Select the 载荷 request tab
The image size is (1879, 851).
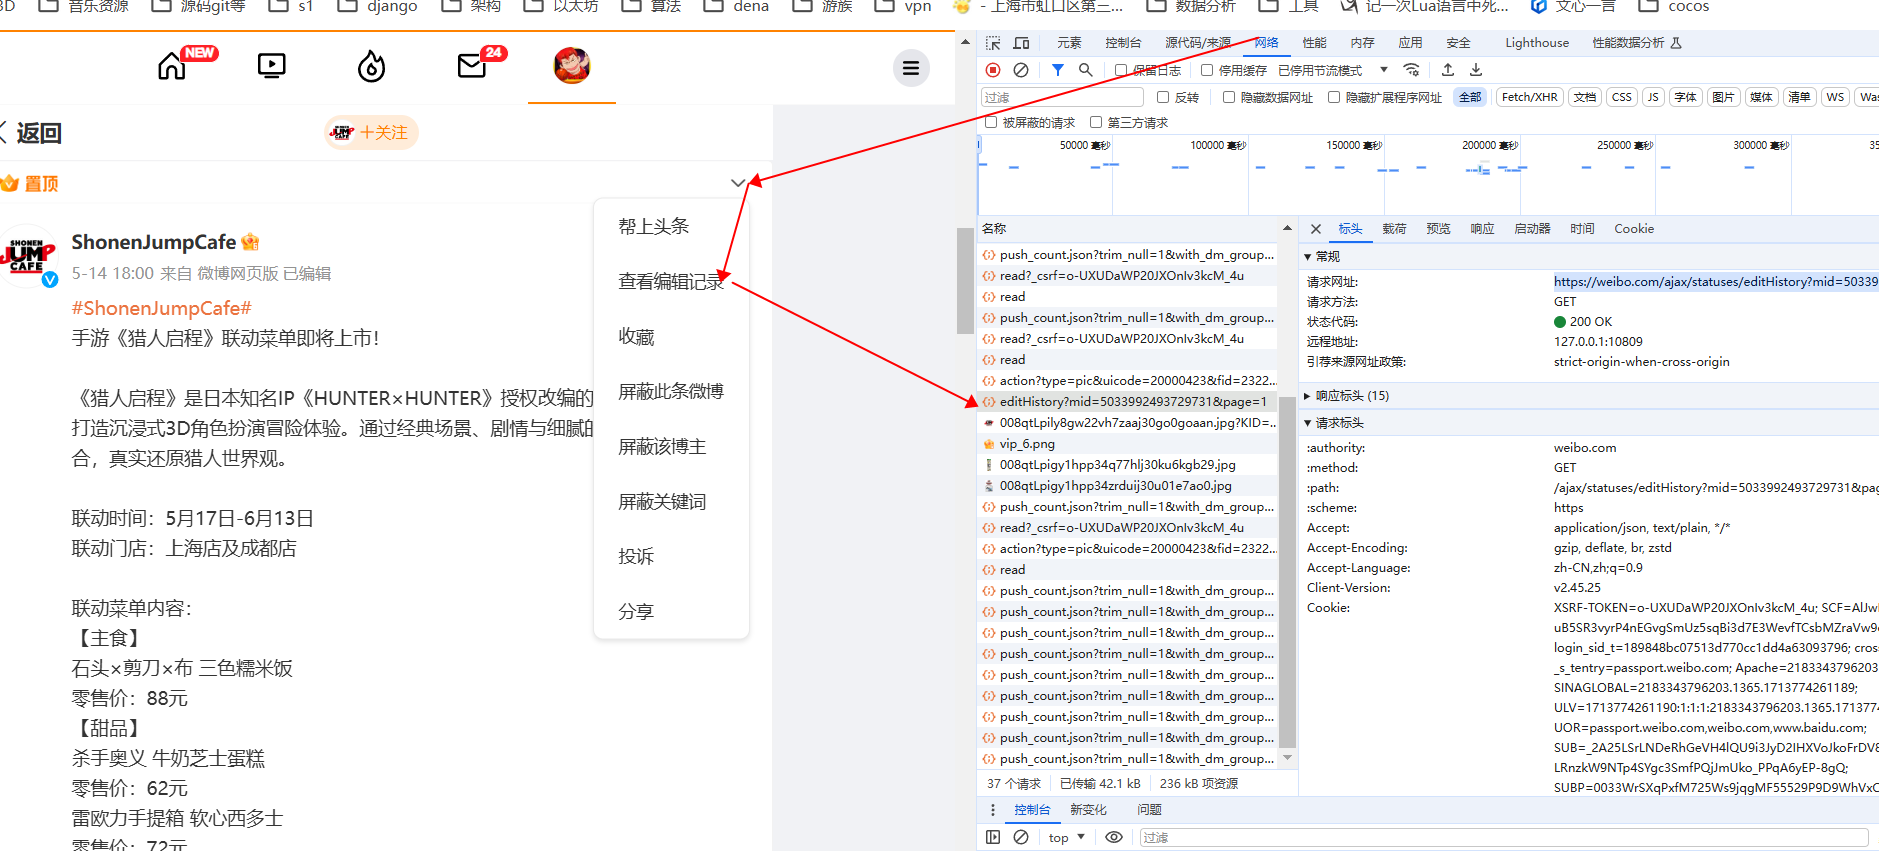[x=1394, y=229]
